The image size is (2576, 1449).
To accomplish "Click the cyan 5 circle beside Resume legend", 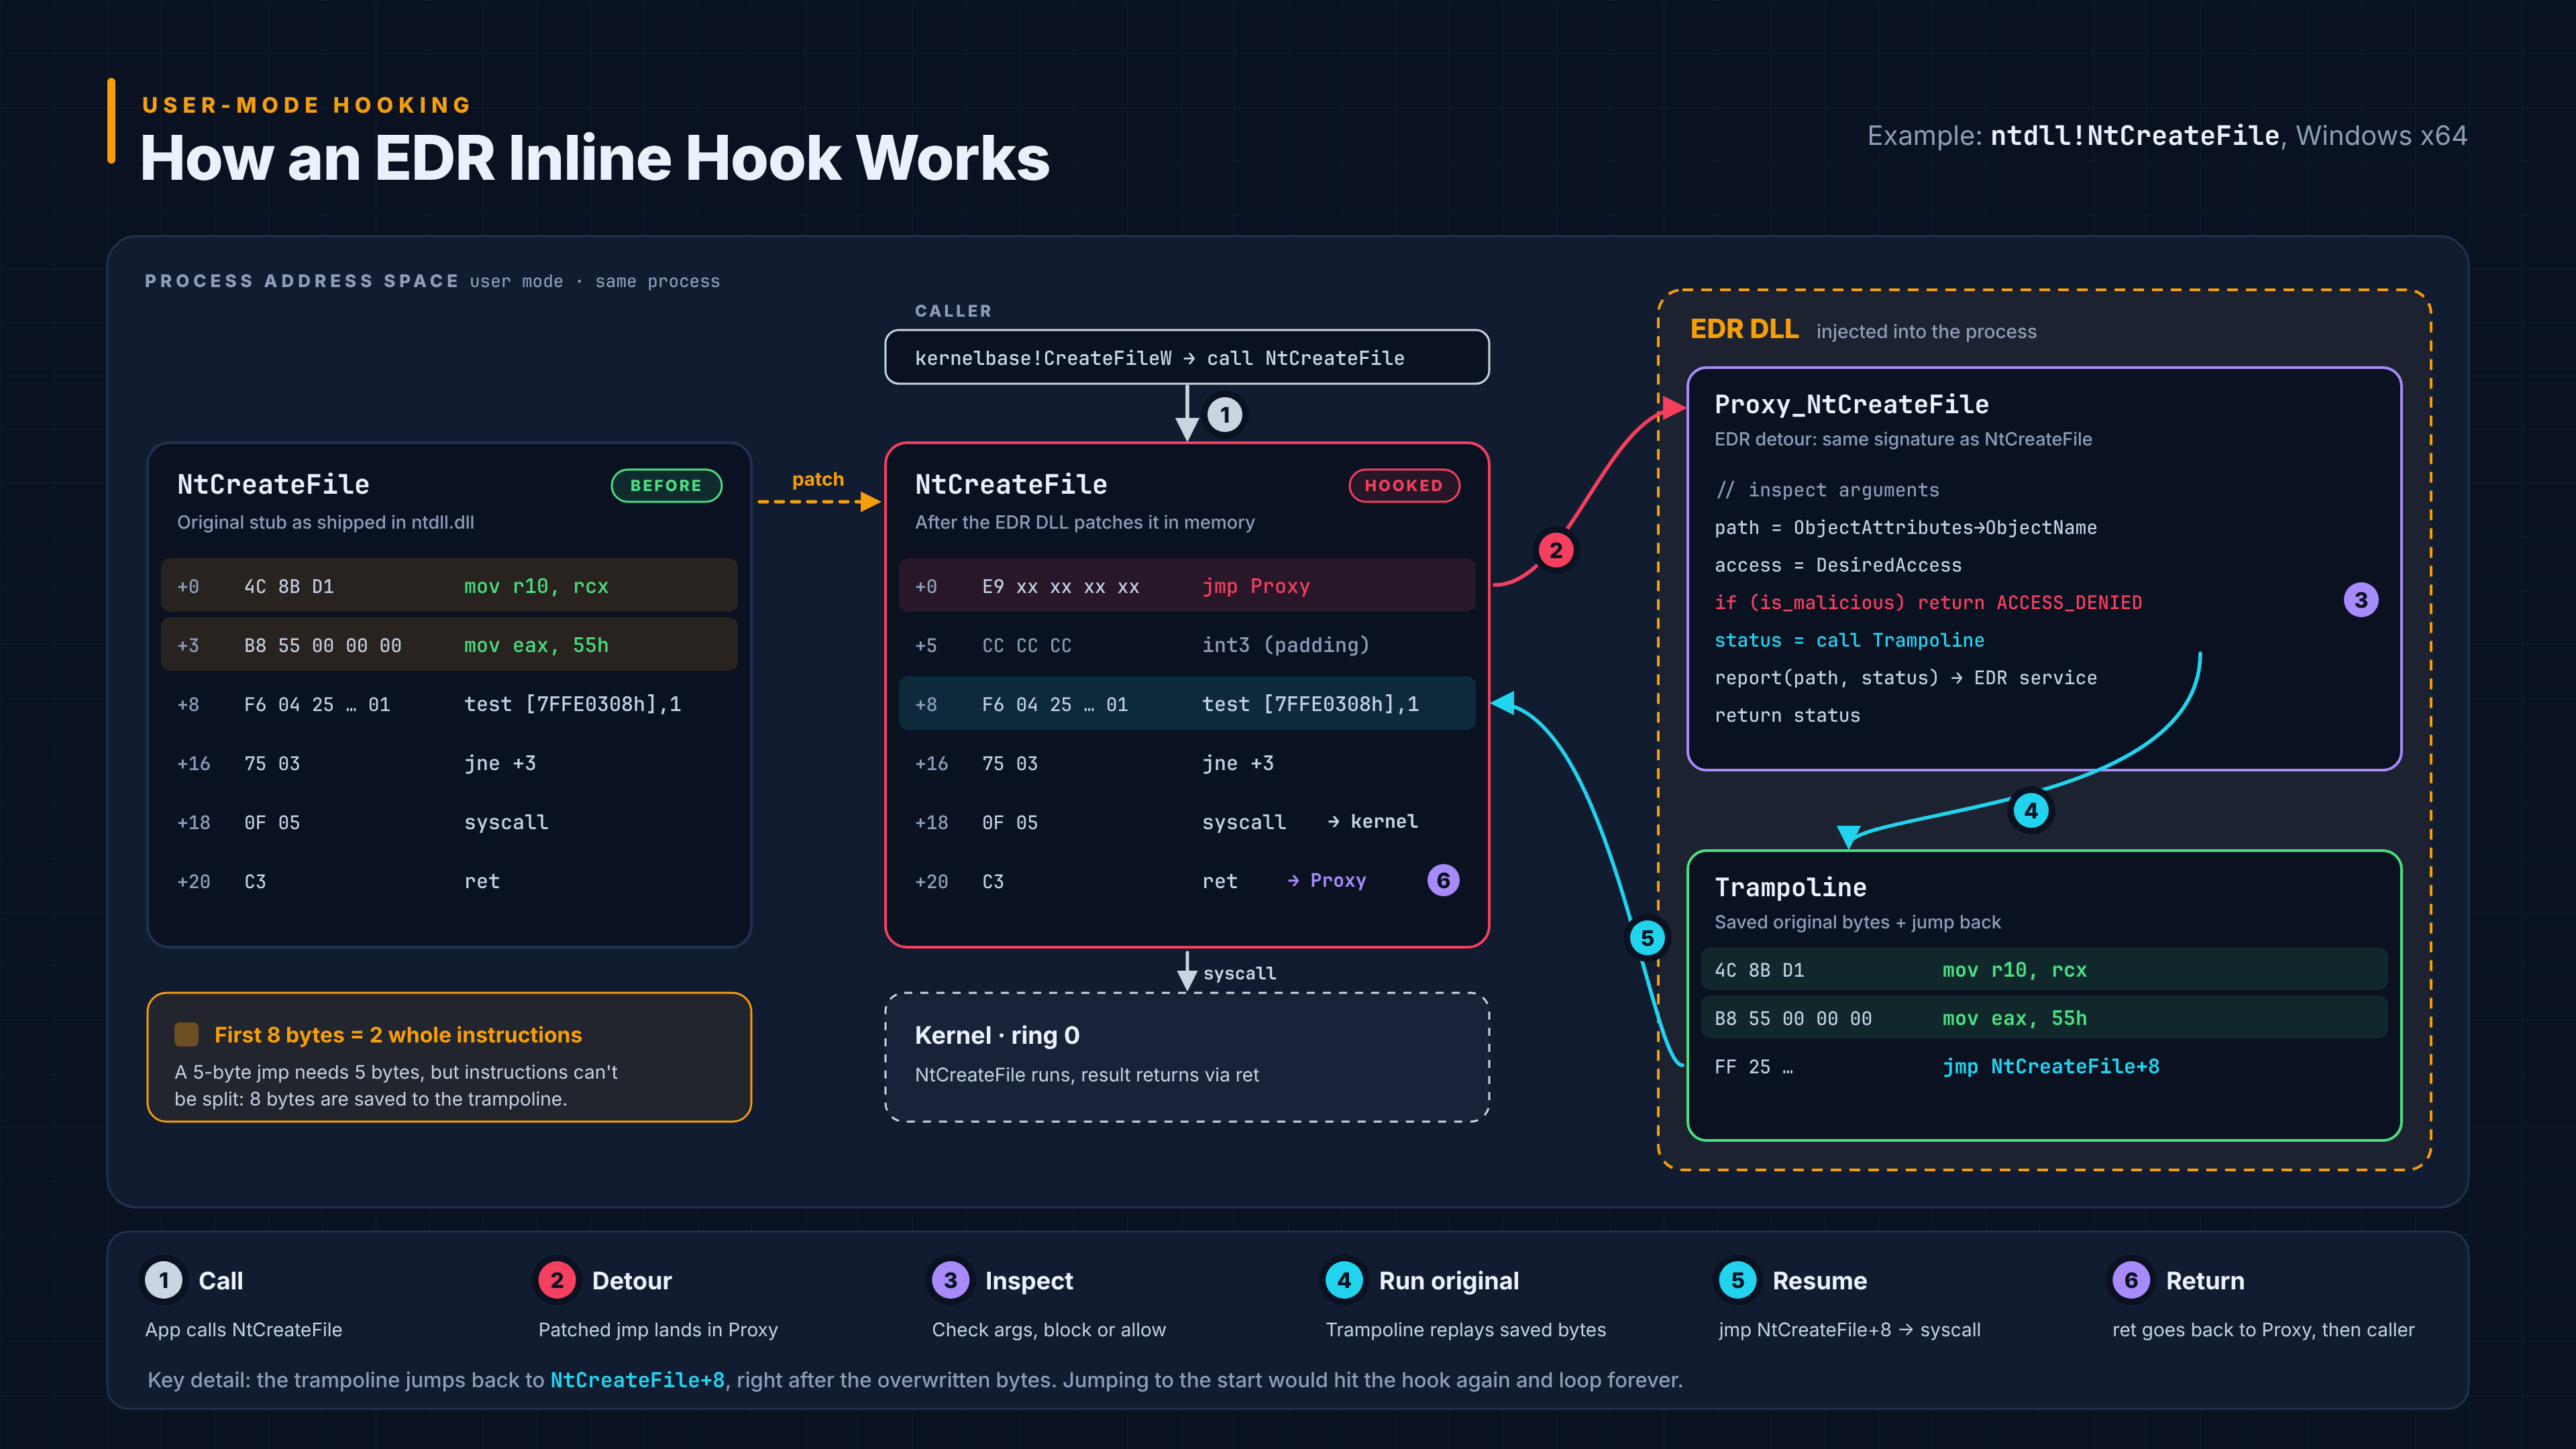I will [1737, 1280].
